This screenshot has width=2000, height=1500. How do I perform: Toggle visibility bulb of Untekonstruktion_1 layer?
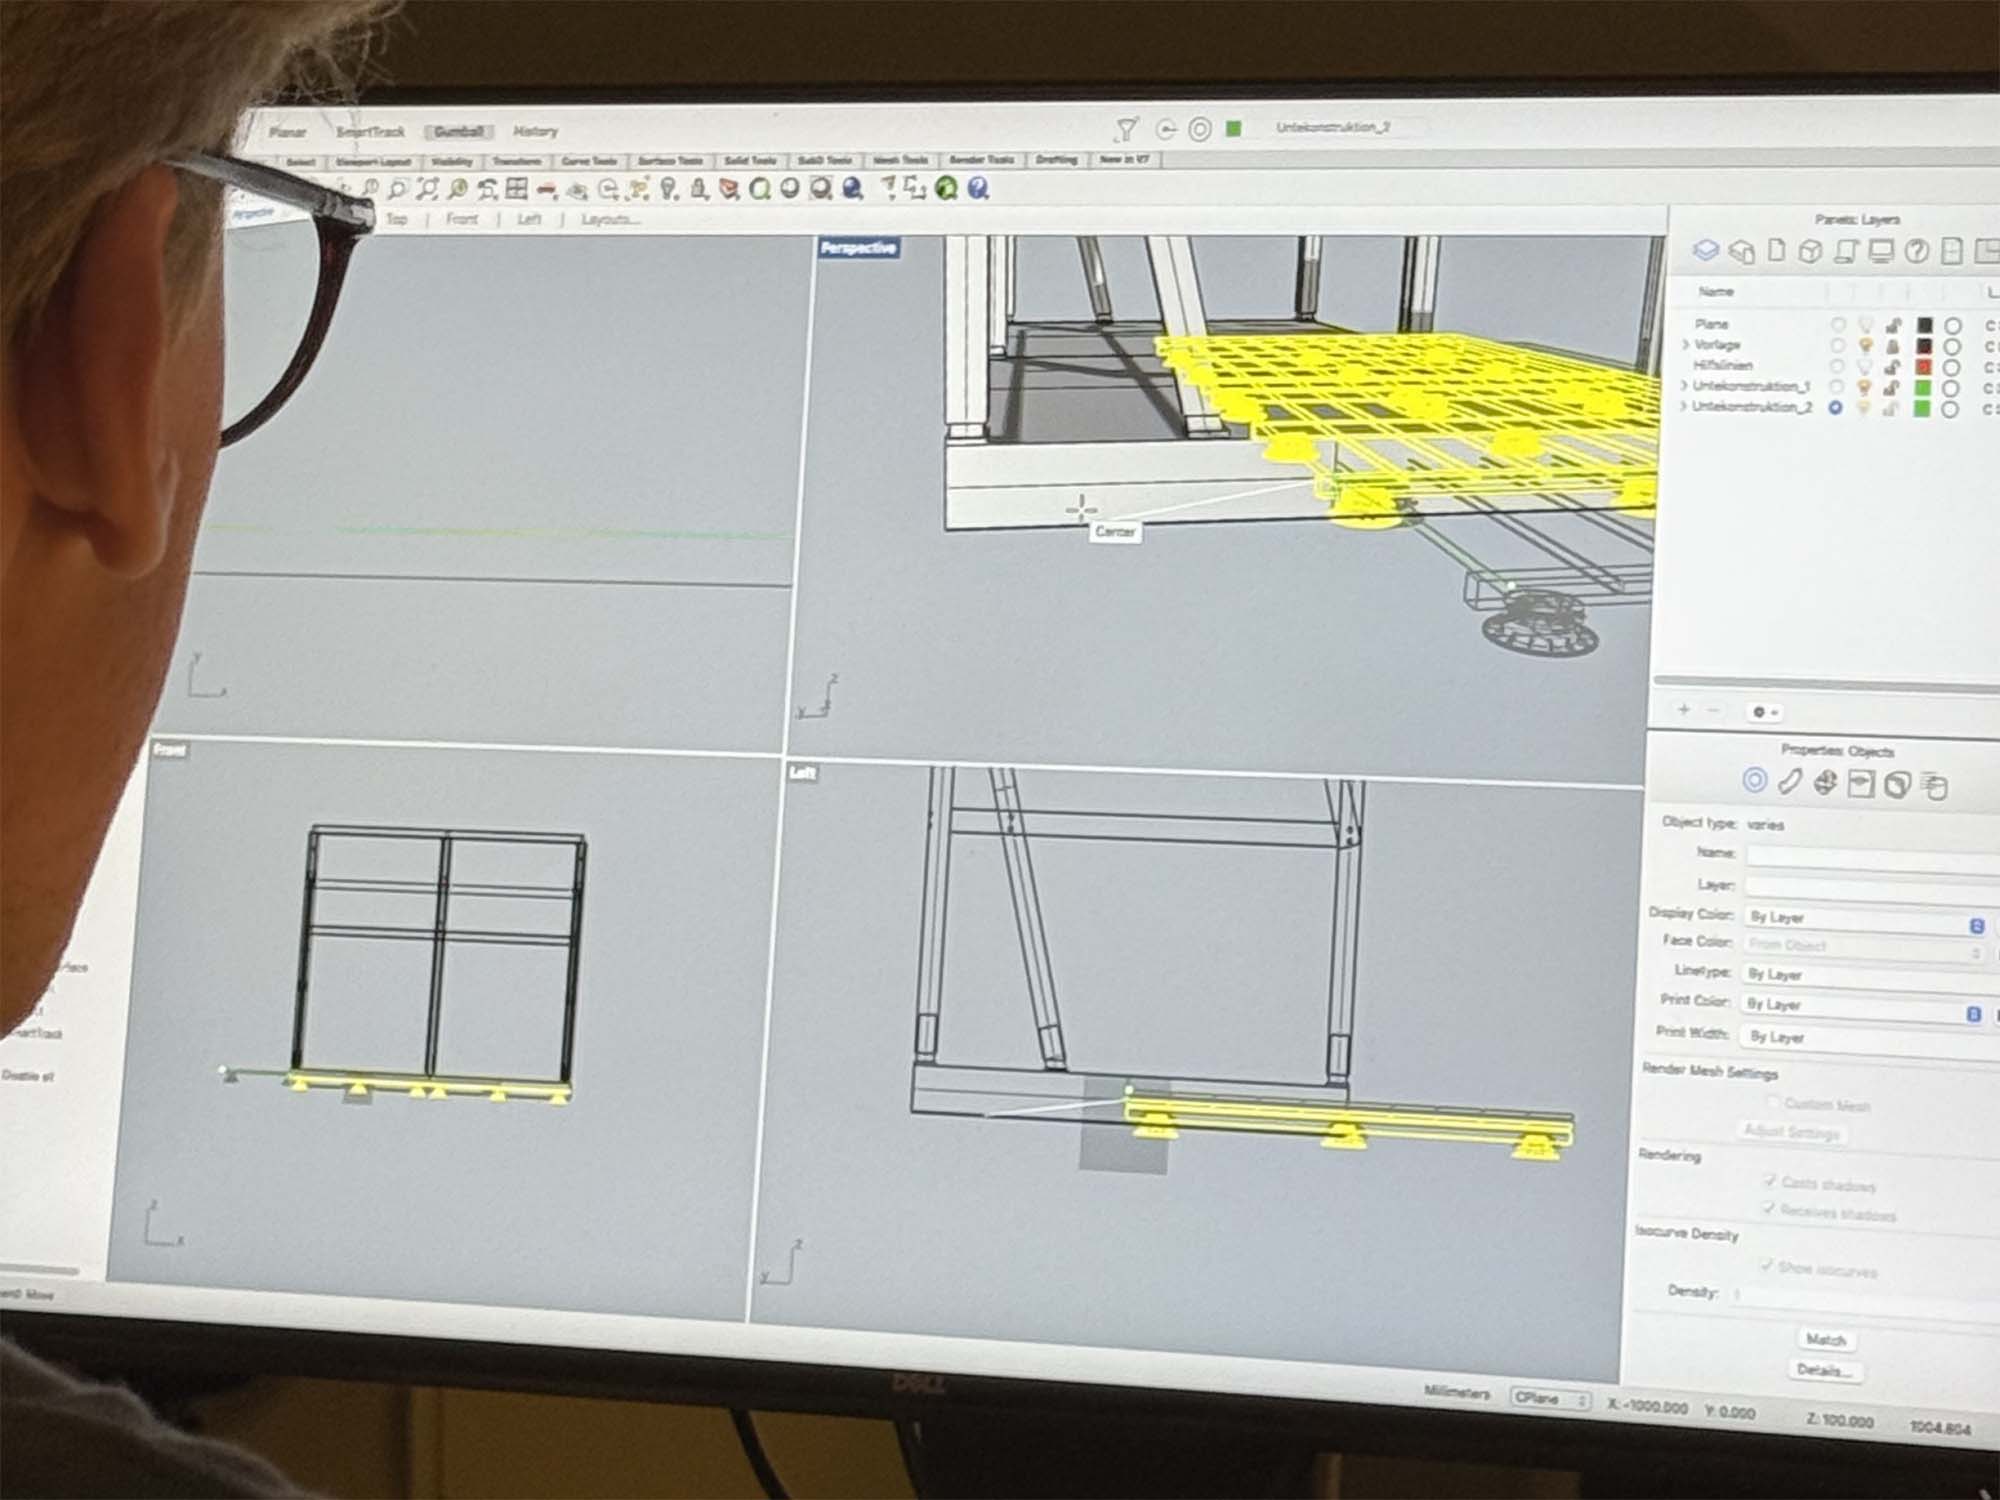[1864, 387]
